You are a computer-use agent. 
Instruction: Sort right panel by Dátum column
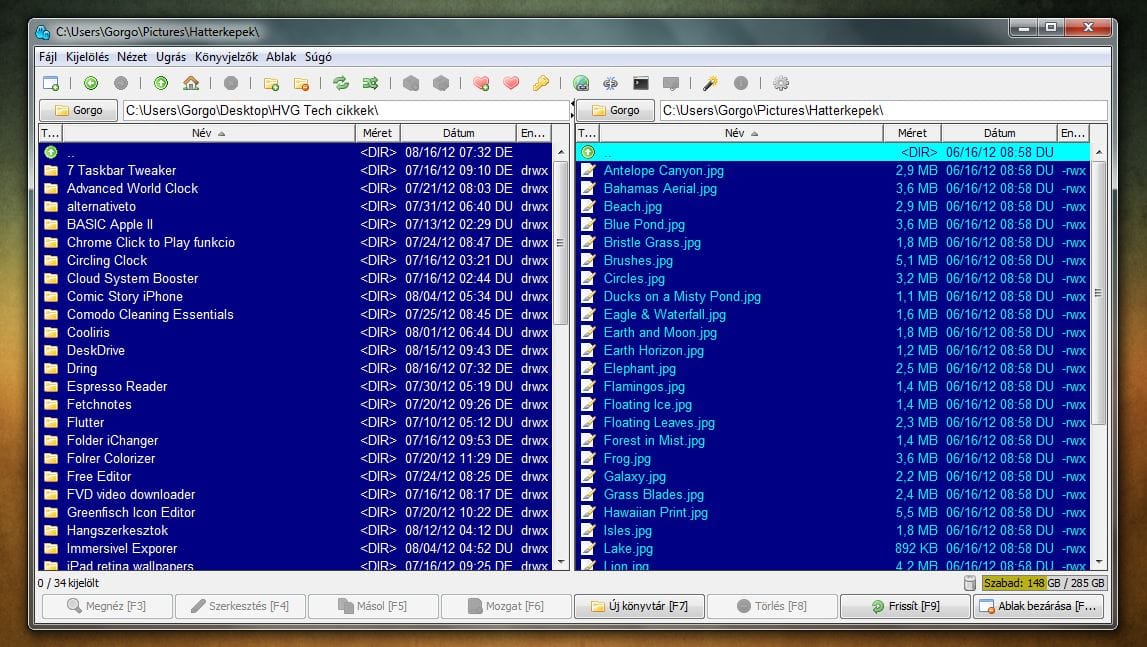point(999,133)
